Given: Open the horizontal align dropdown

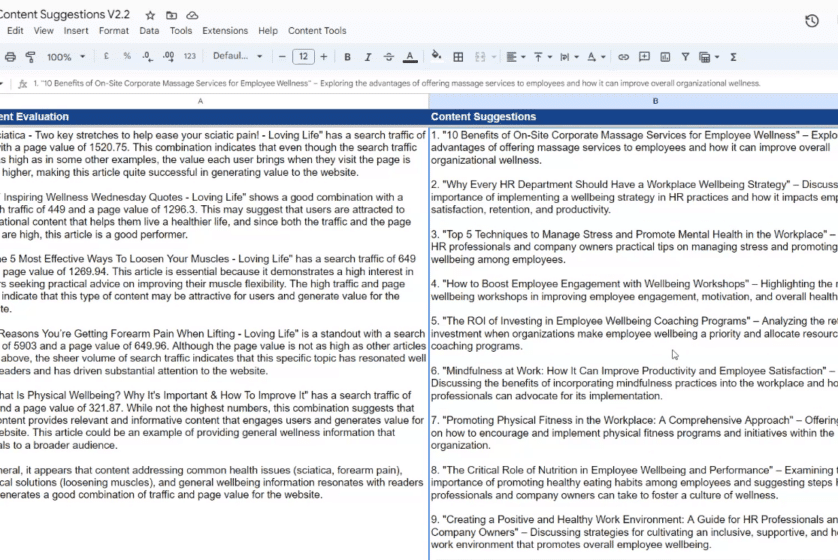Looking at the screenshot, I should click(515, 57).
